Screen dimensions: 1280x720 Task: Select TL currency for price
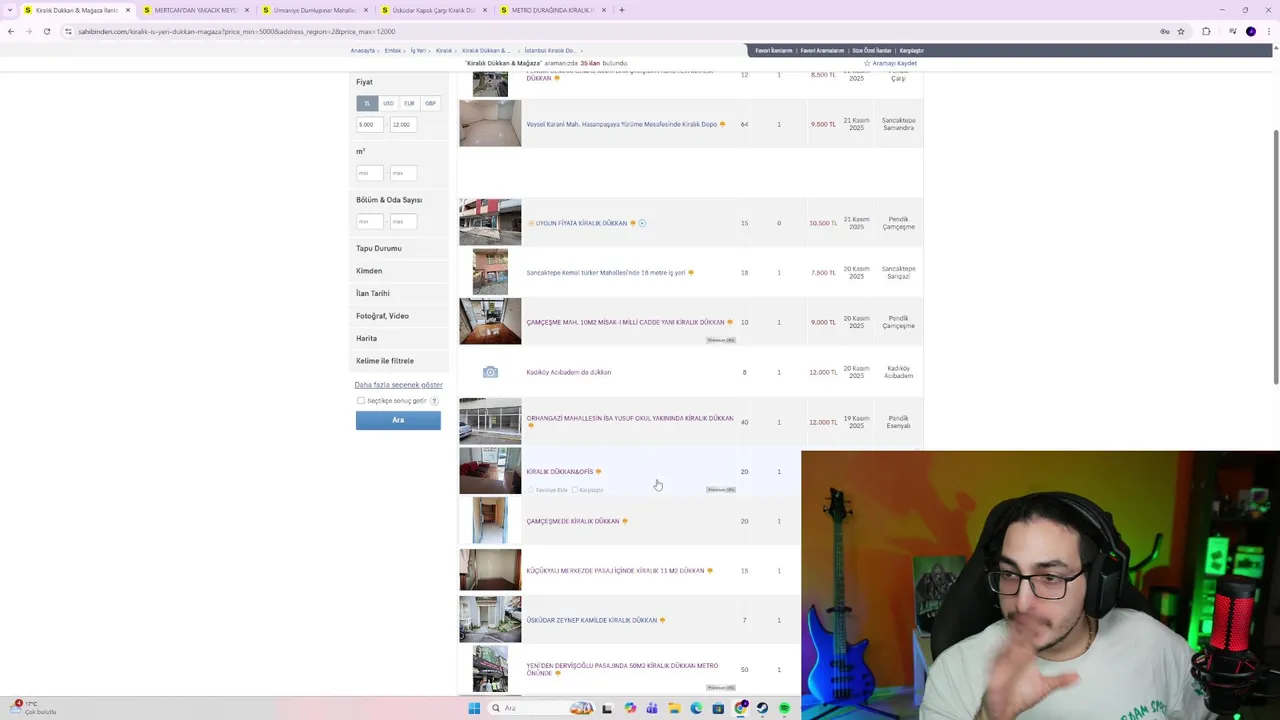pyautogui.click(x=367, y=103)
